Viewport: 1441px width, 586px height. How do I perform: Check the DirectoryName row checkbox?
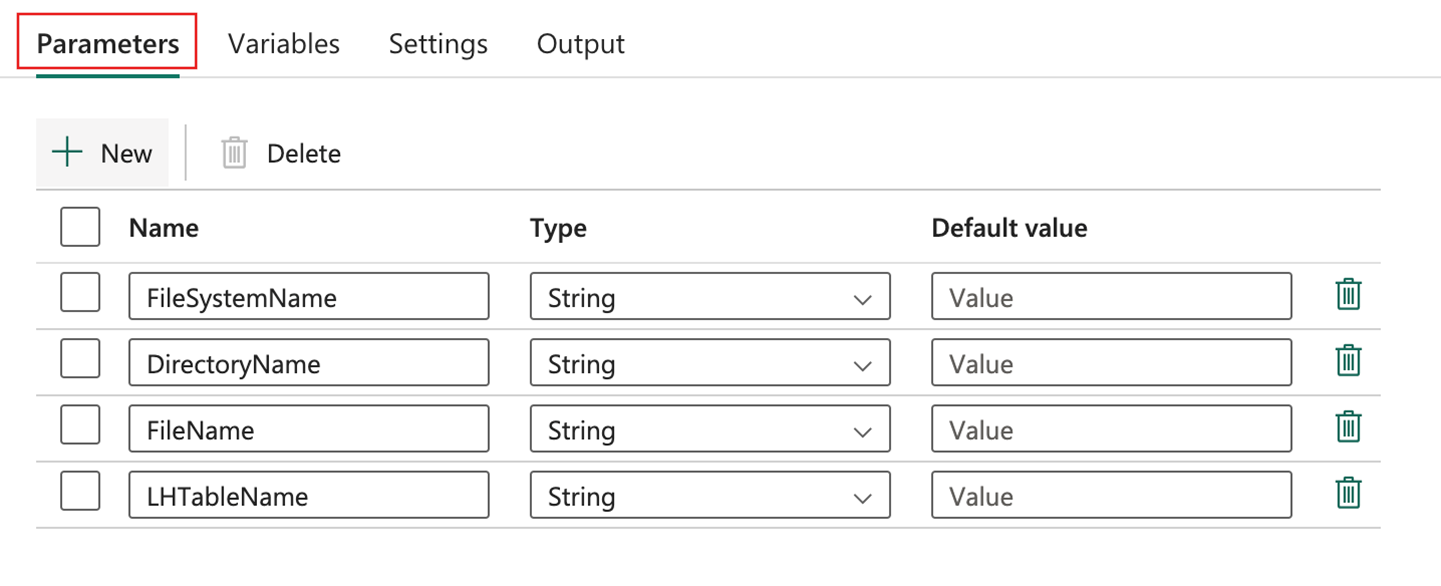point(80,360)
